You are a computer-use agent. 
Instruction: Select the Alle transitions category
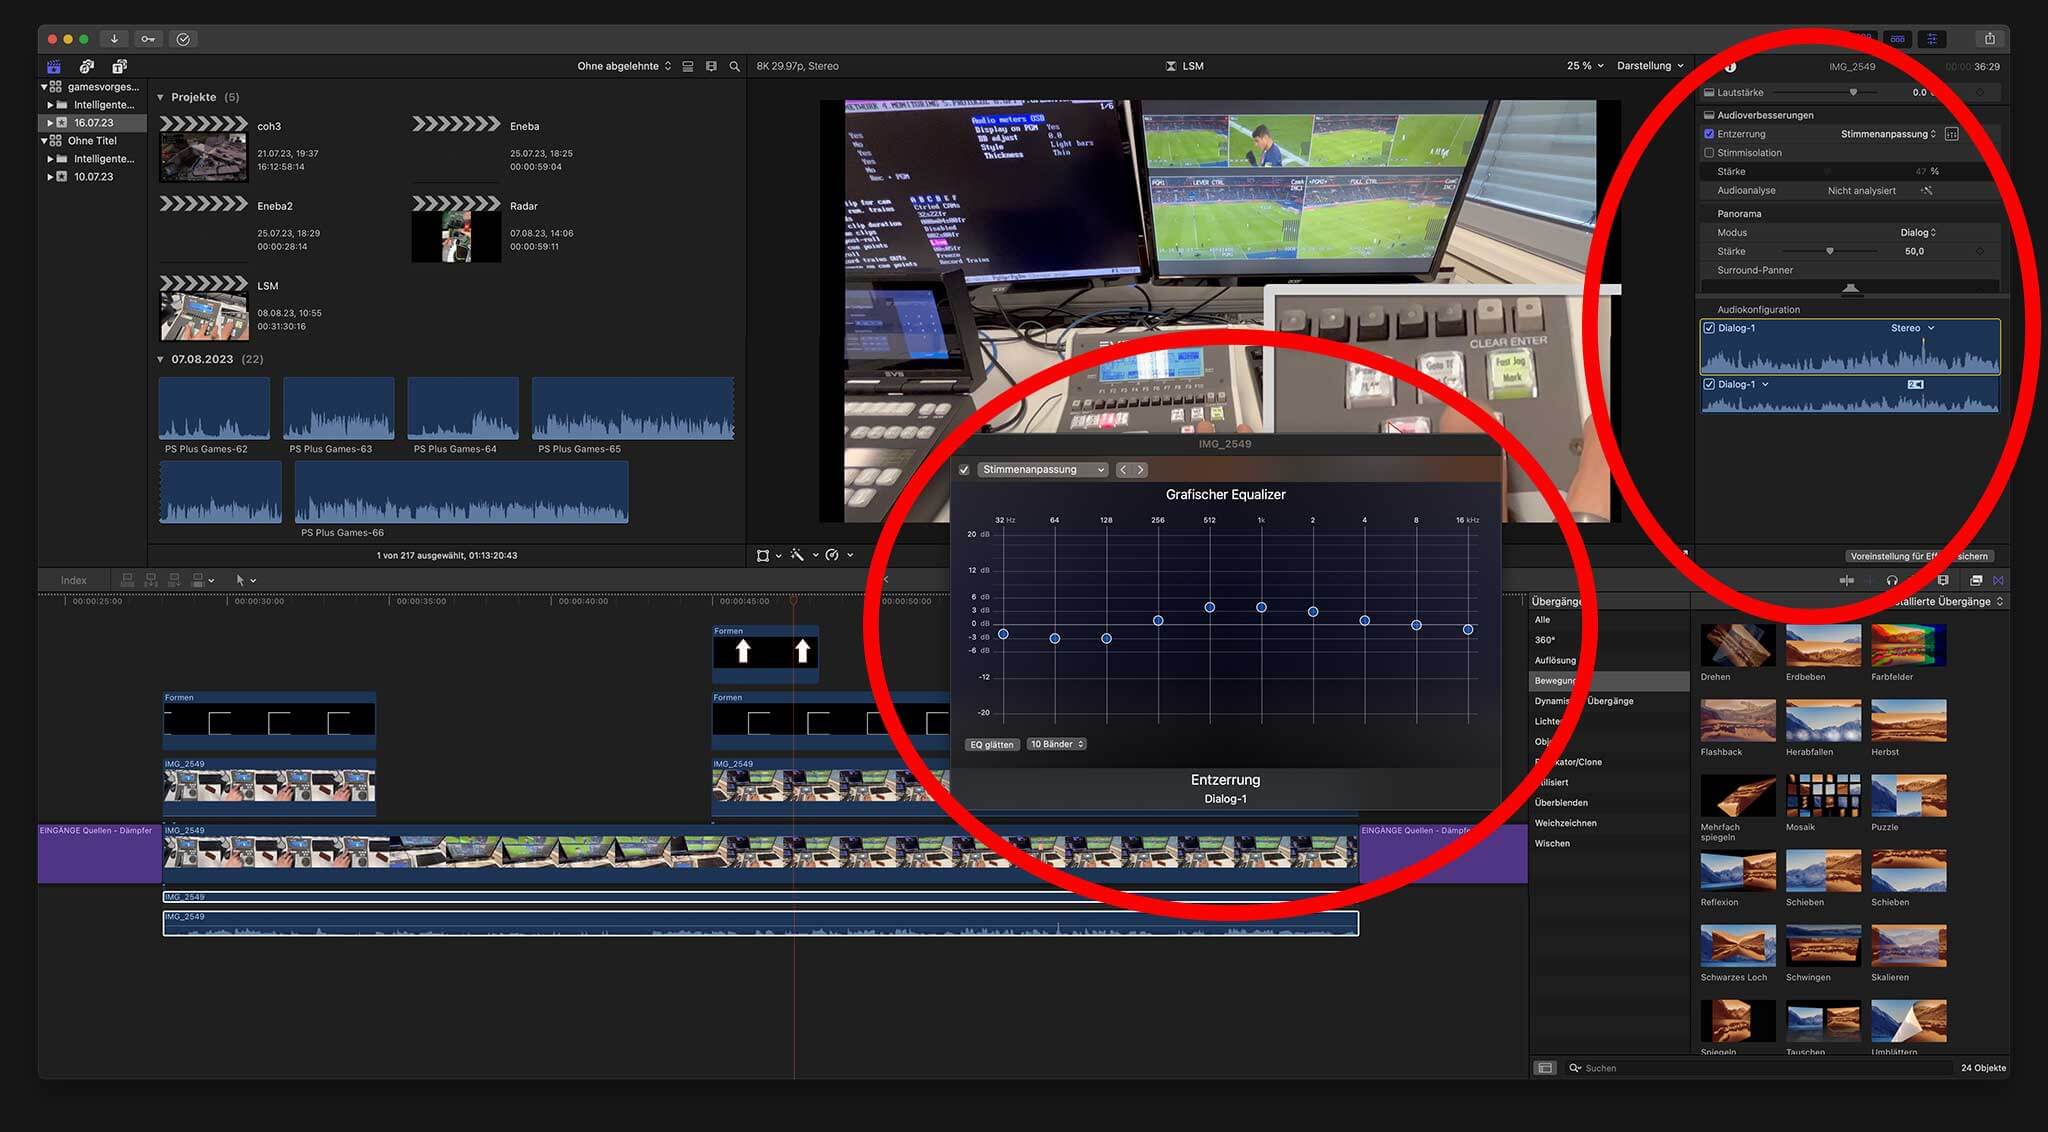point(1543,620)
